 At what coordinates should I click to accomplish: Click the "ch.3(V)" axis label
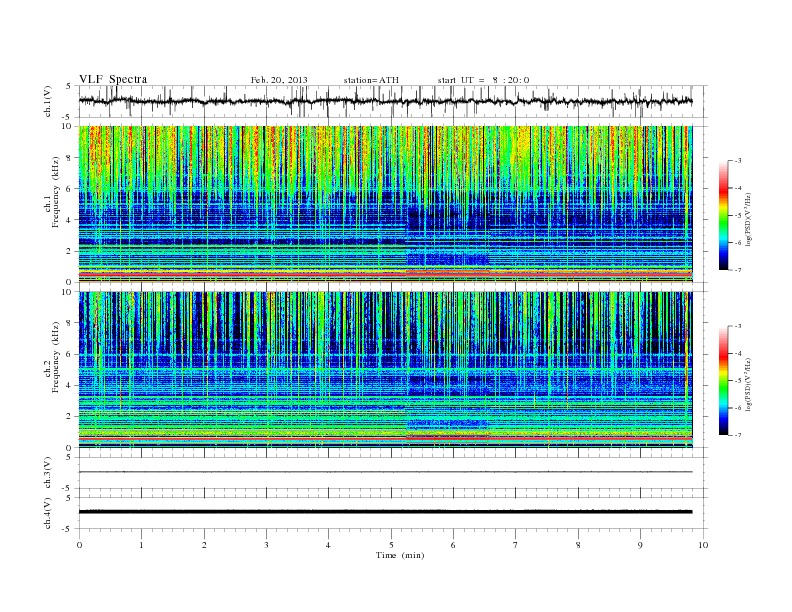(48, 473)
